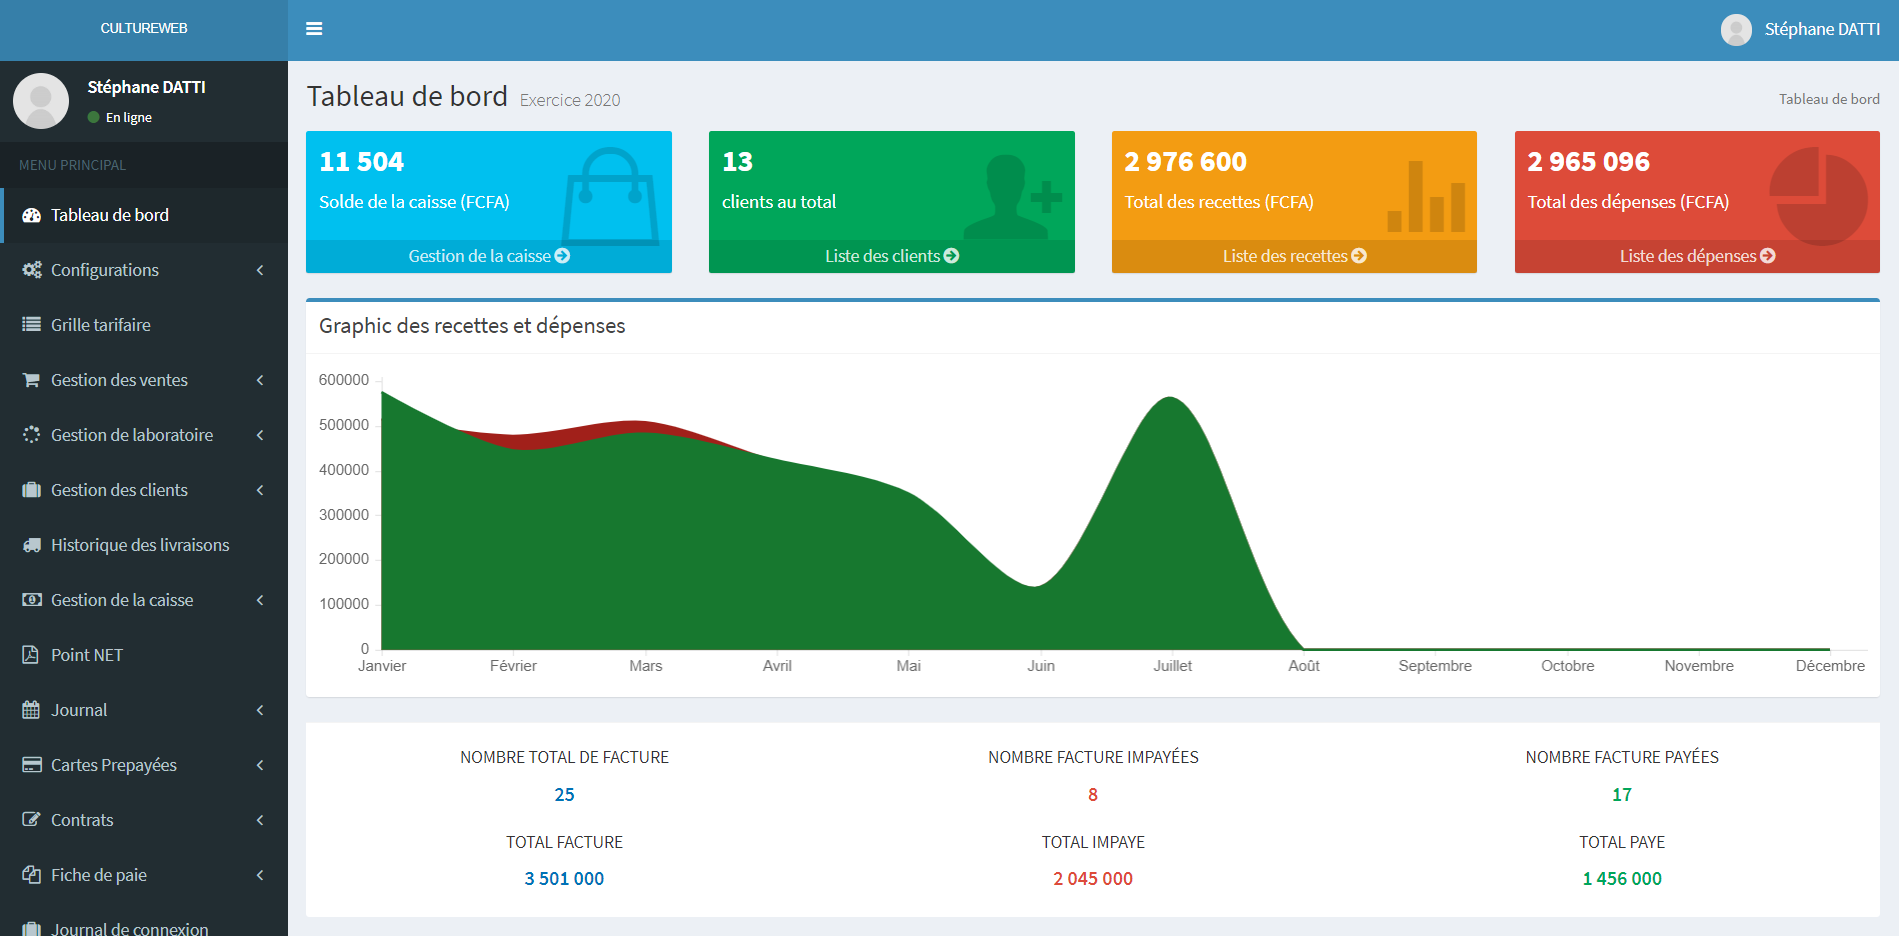Click the truck icon for Historique des livraisons
The width and height of the screenshot is (1899, 936).
point(32,545)
